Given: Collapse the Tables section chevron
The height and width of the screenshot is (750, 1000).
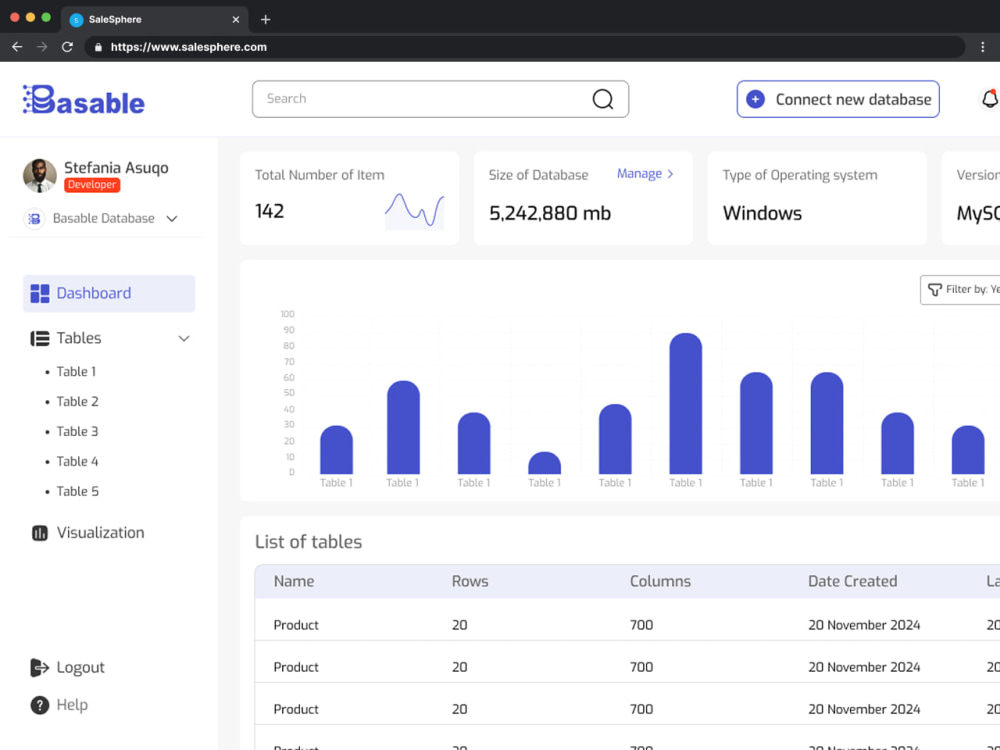Looking at the screenshot, I should [x=184, y=339].
